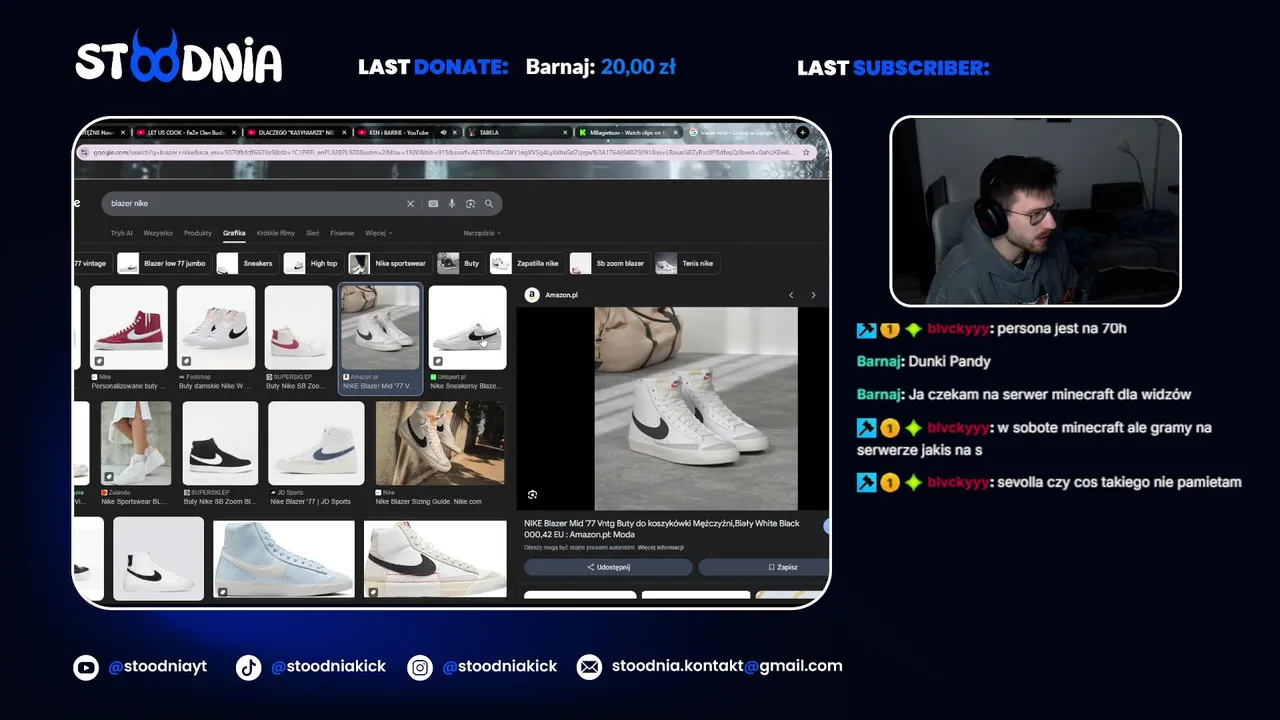Click the 'Tenis nike' filter chip
This screenshot has width=1280, height=720.
coord(687,263)
